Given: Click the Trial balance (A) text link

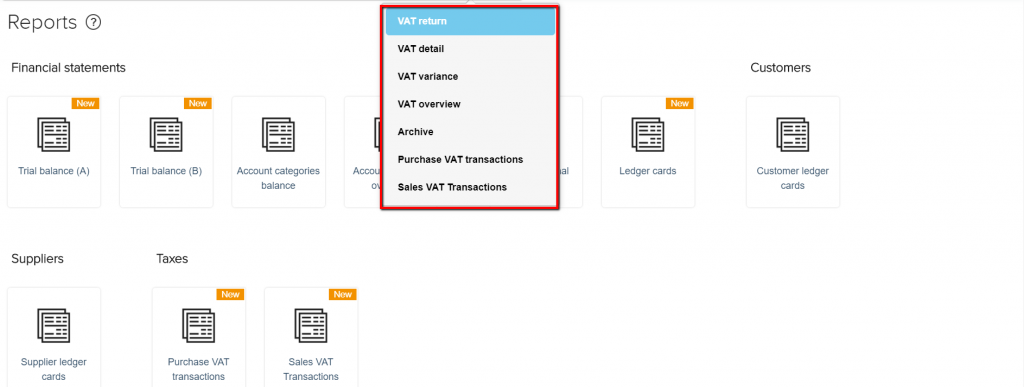Looking at the screenshot, I should coord(54,172).
